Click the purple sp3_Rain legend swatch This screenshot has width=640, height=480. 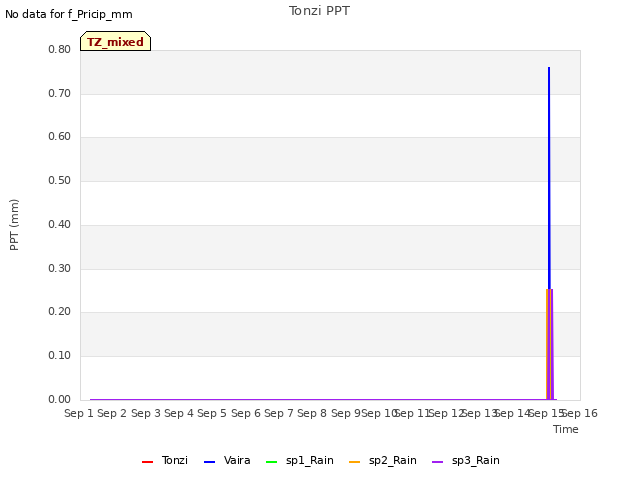click(x=438, y=462)
